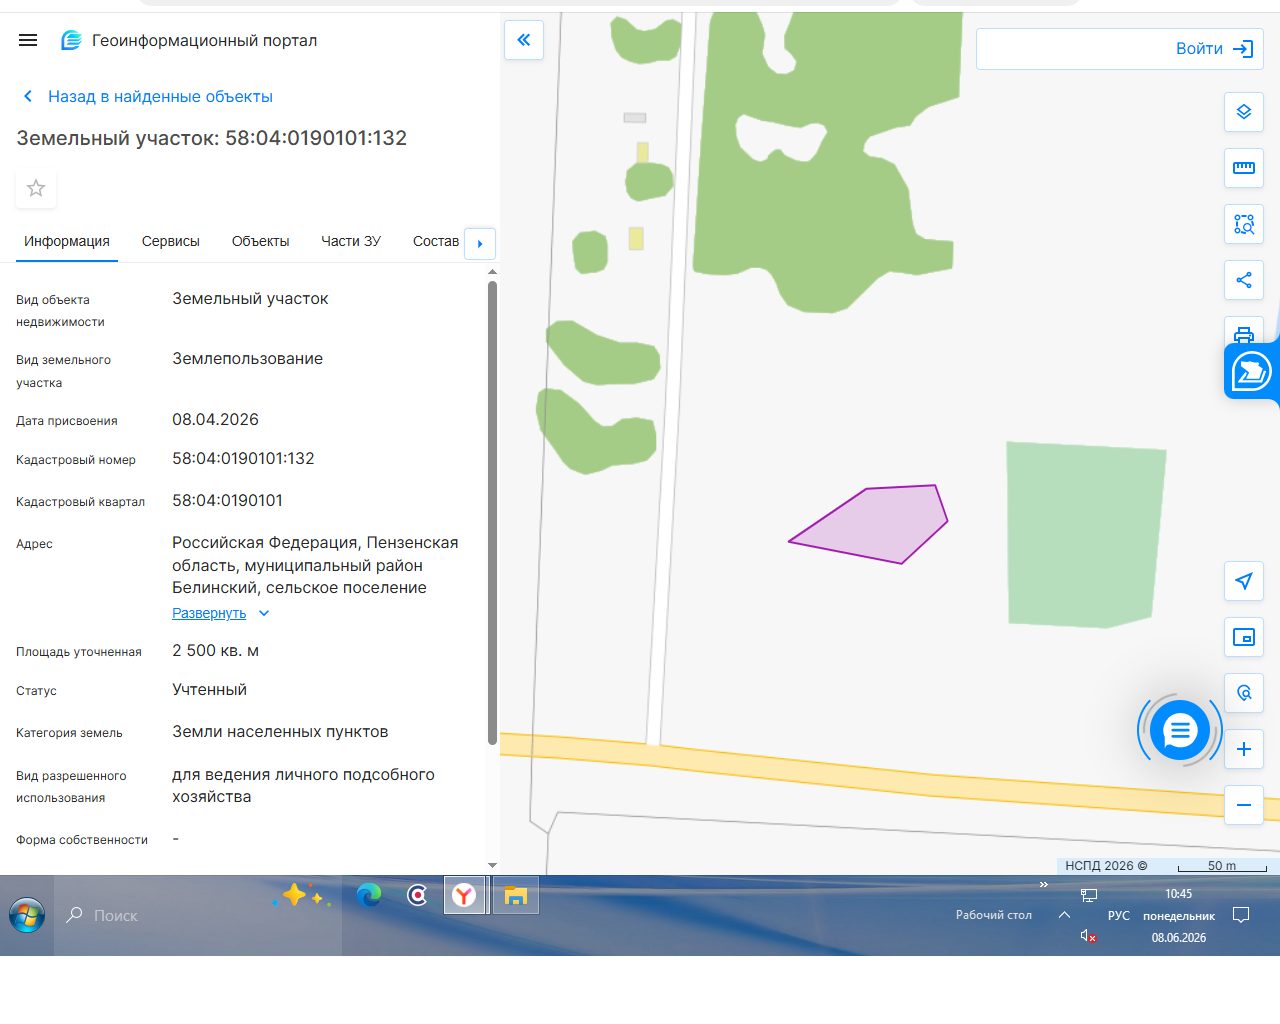Locate my position with arrow icon
This screenshot has height=1024, width=1280.
point(1244,581)
